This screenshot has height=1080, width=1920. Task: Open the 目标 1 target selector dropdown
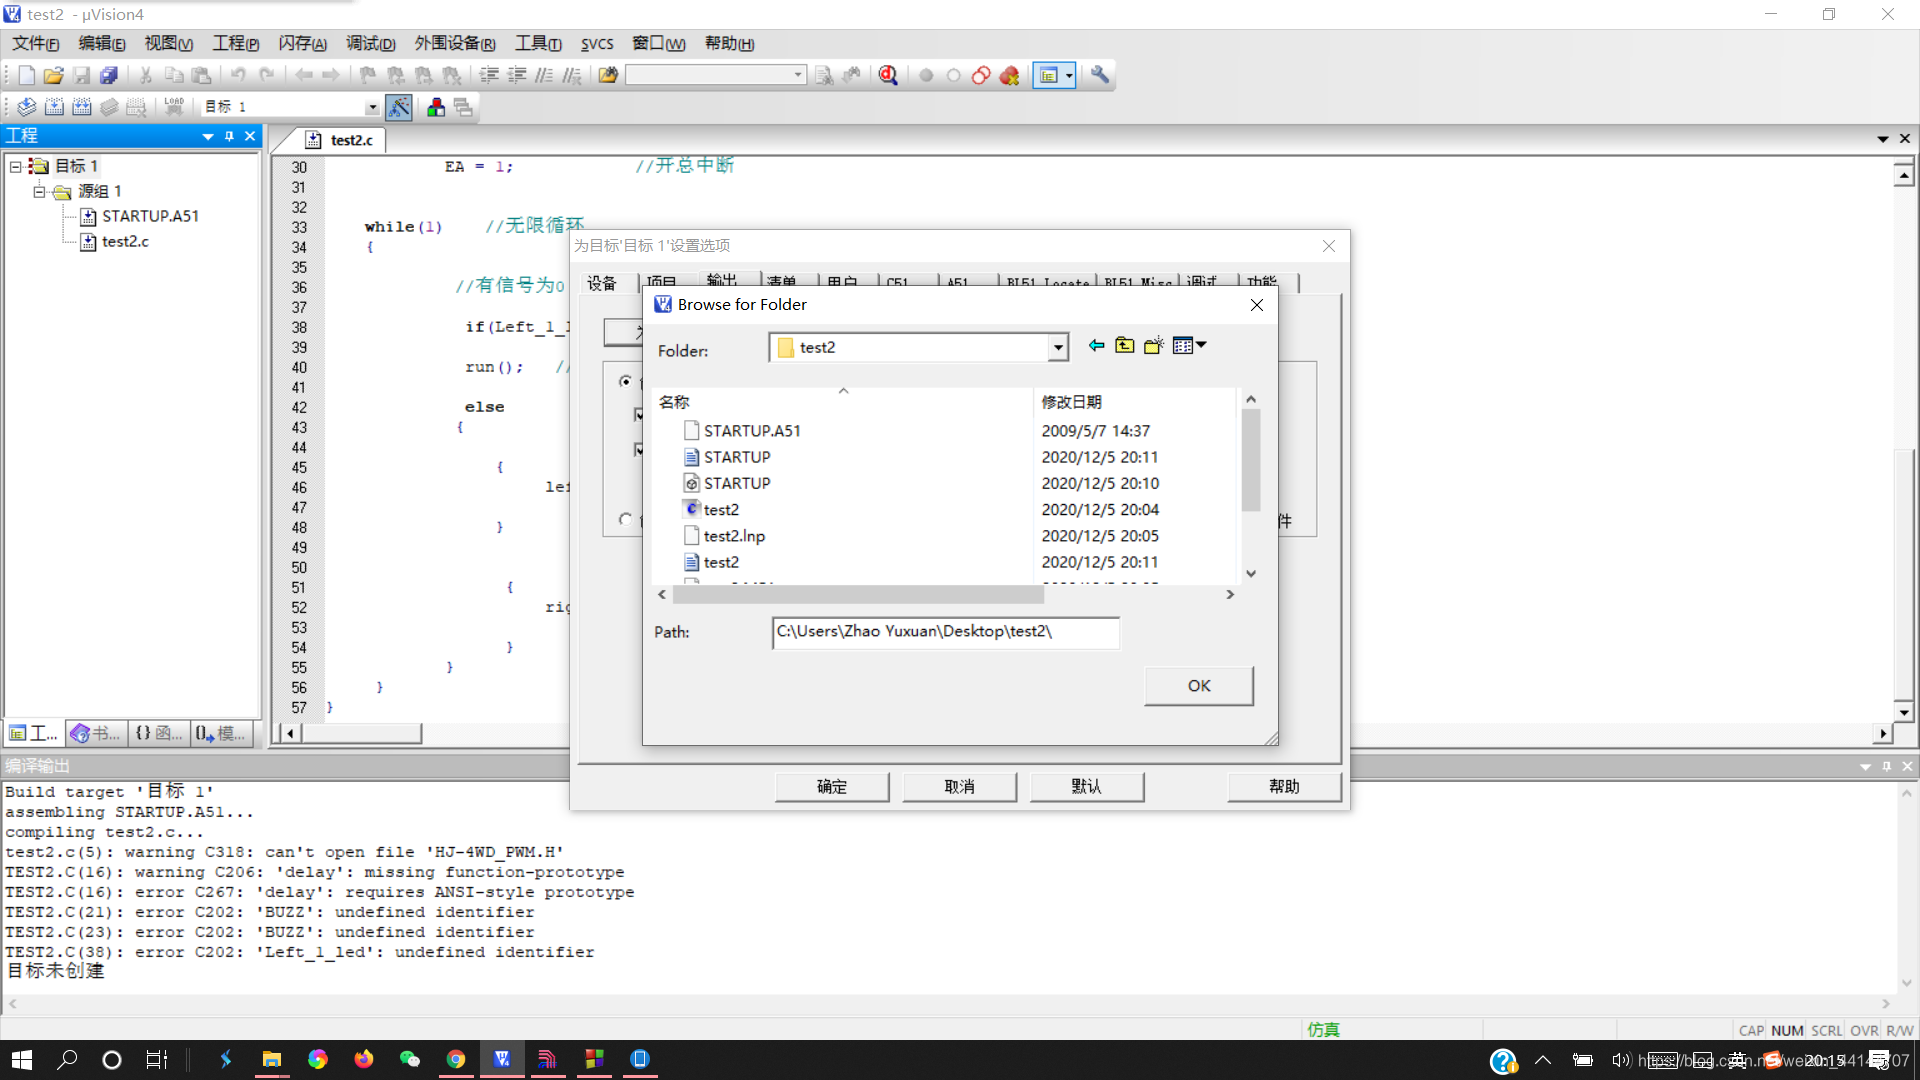click(372, 107)
